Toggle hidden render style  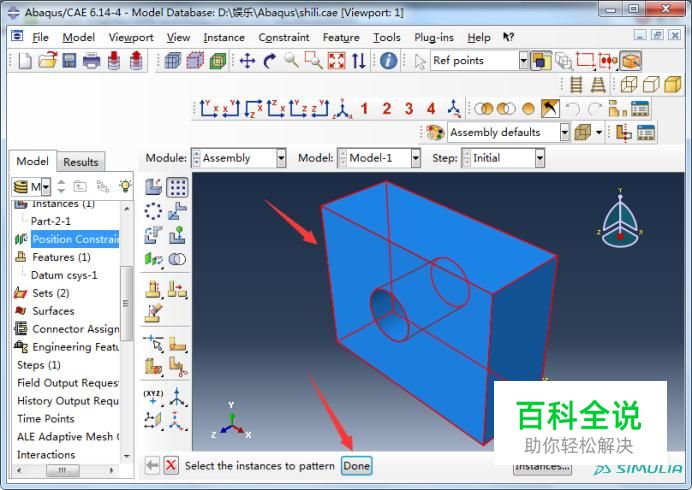point(651,84)
